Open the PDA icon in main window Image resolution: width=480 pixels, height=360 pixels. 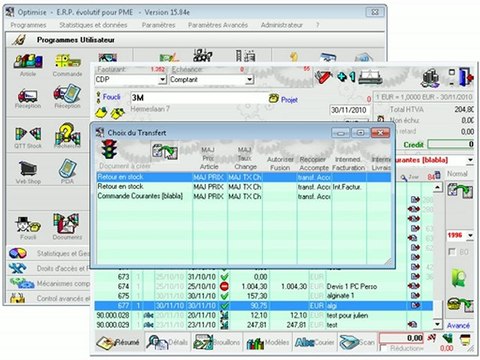coord(67,168)
